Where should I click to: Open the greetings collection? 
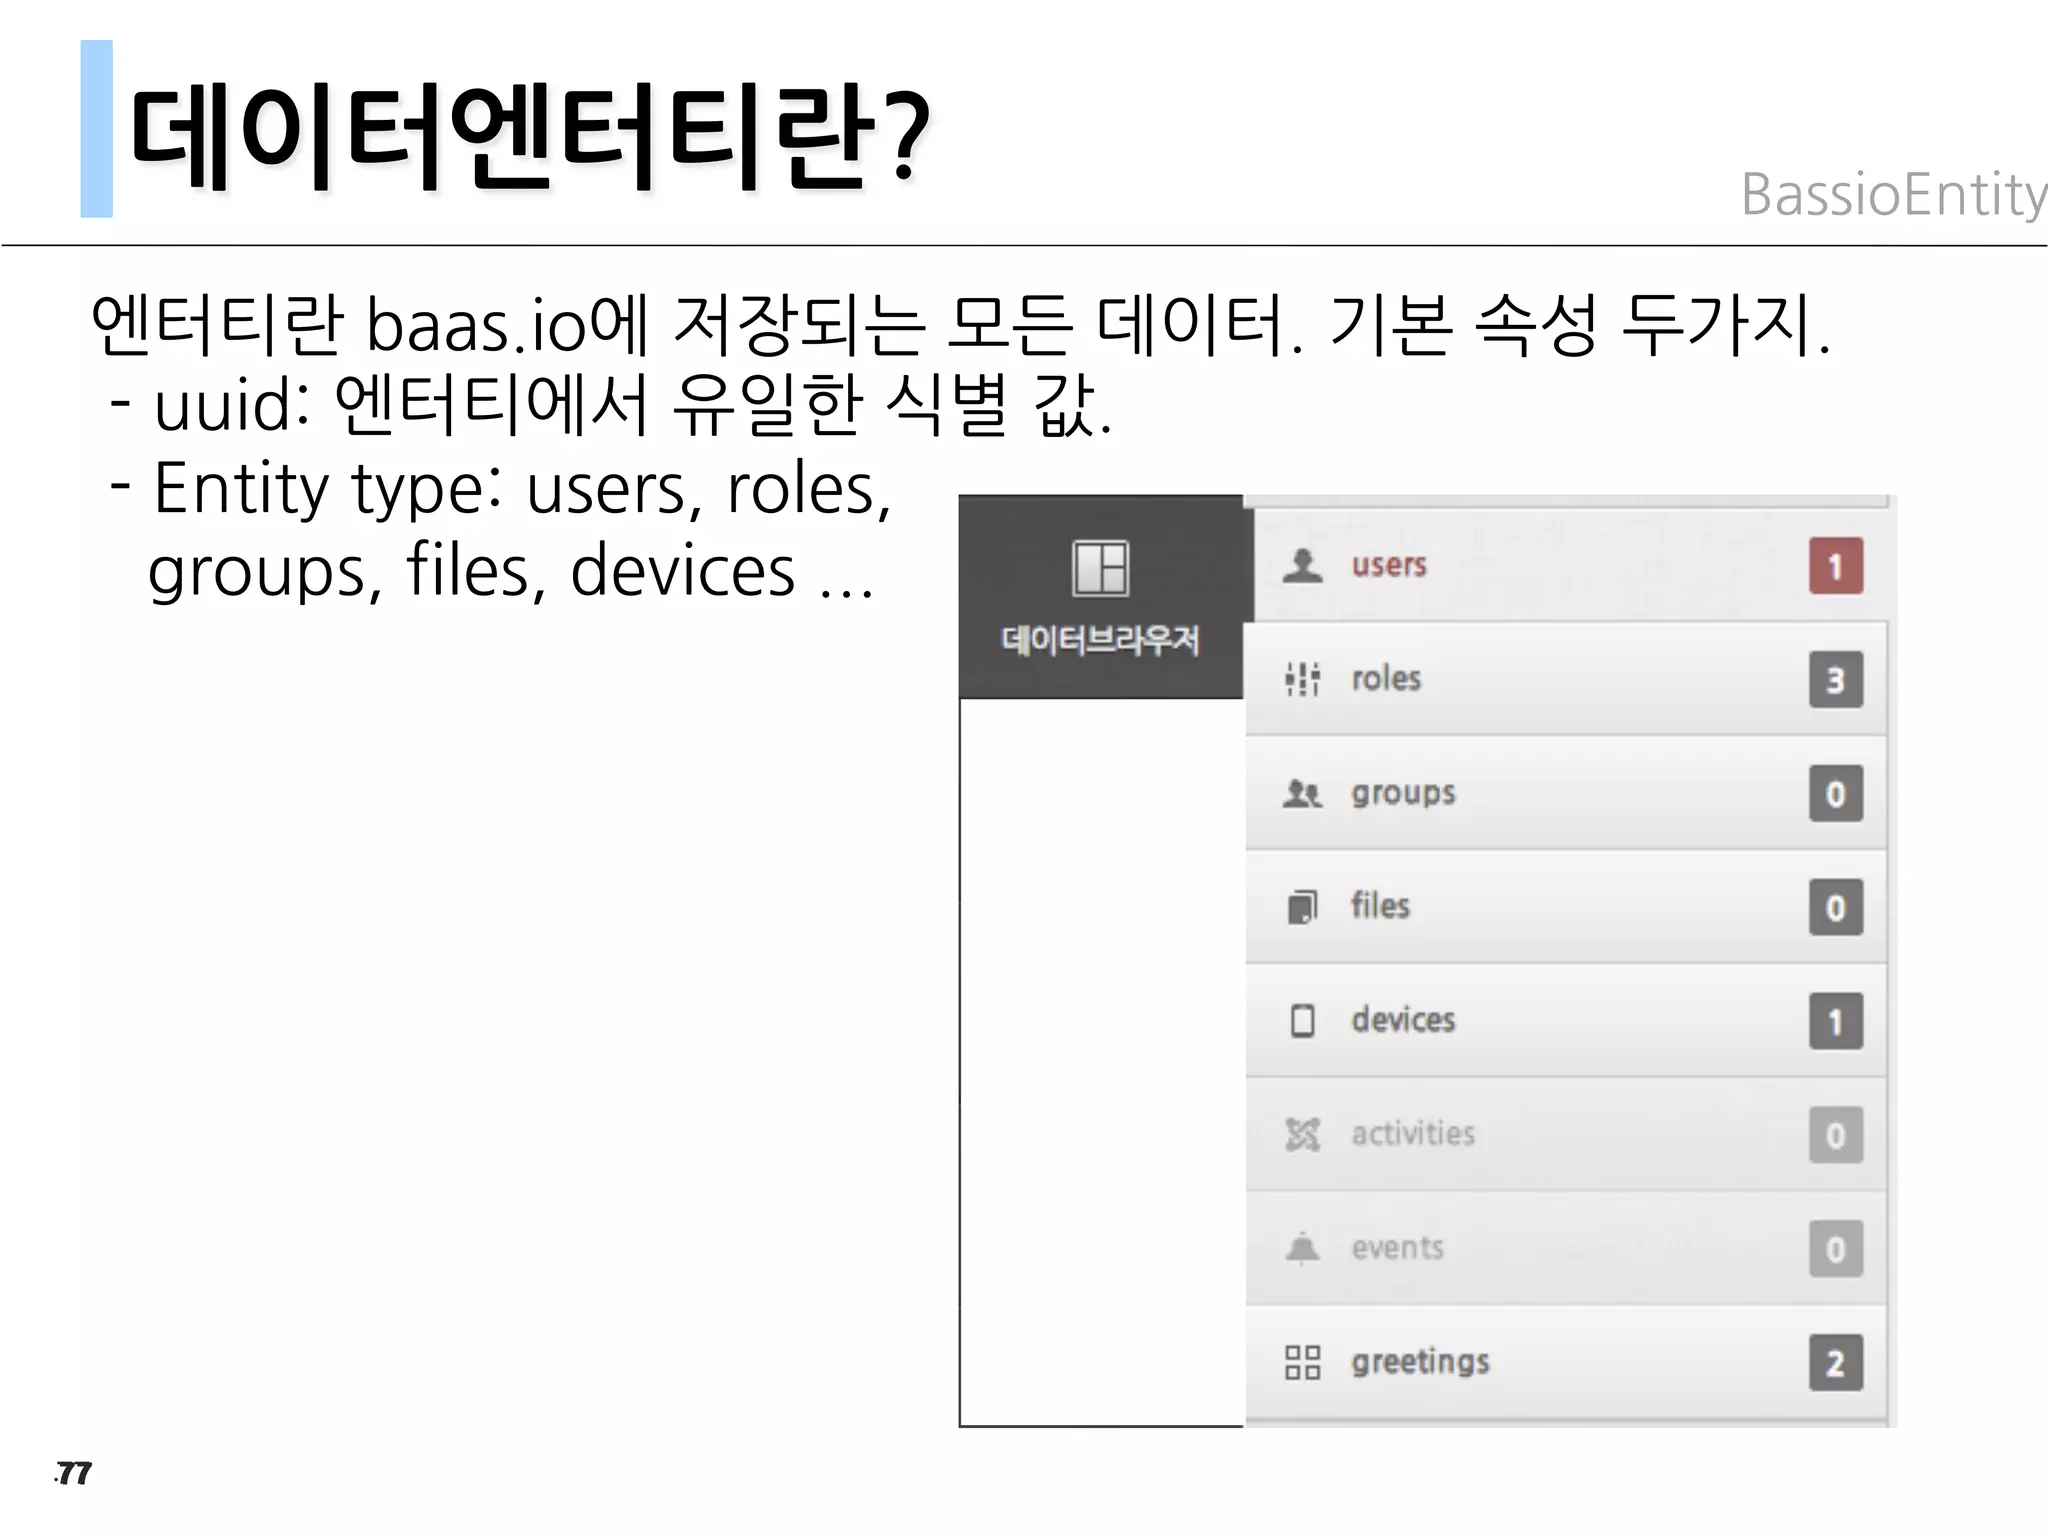click(1566, 1362)
